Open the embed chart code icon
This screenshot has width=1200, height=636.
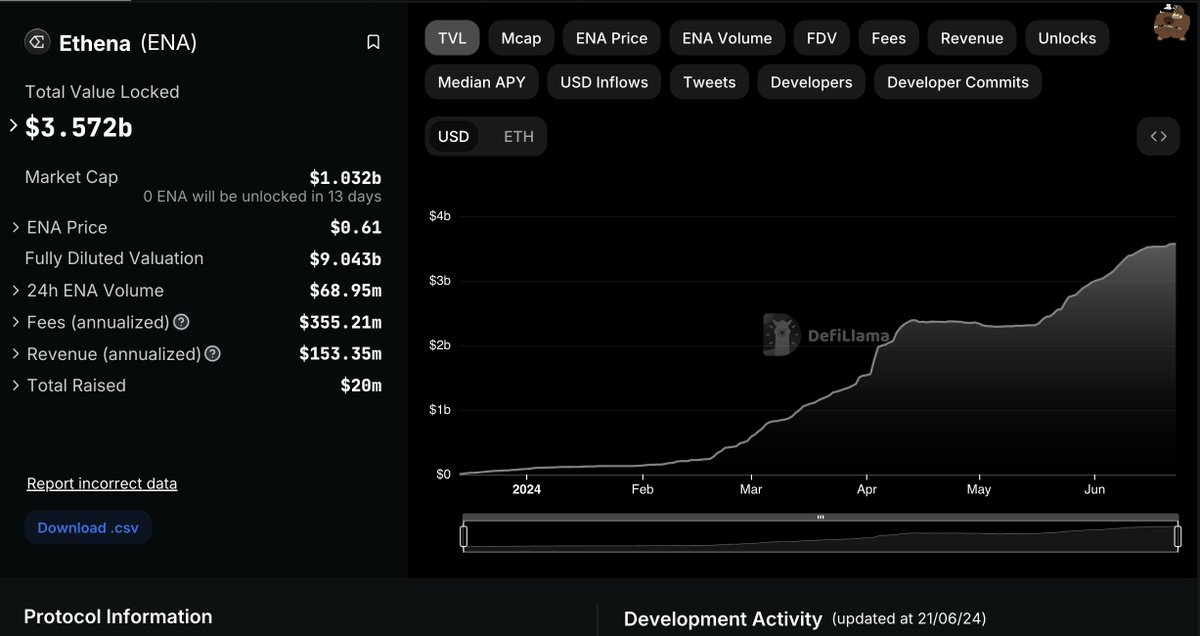click(x=1158, y=136)
